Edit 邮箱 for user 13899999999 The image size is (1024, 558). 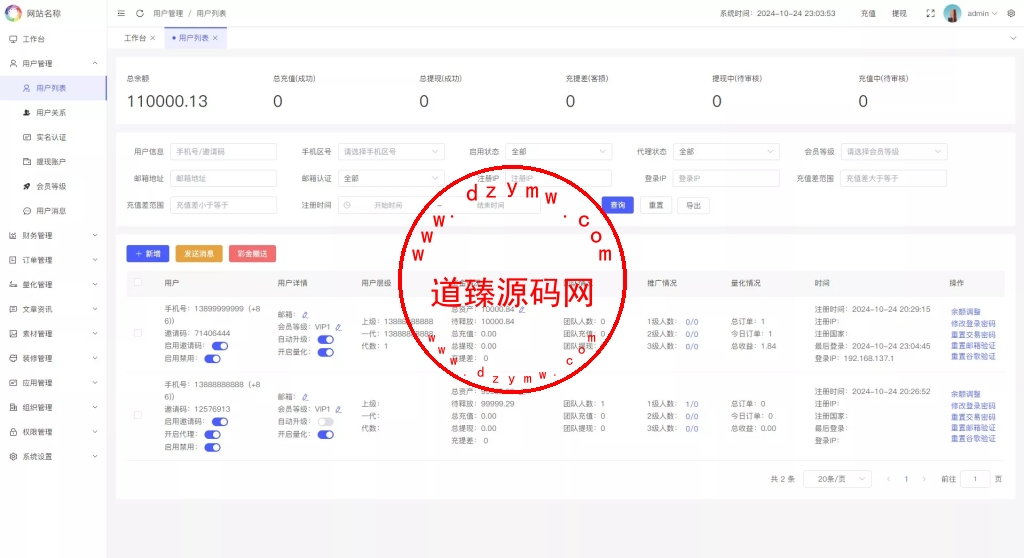[x=305, y=315]
